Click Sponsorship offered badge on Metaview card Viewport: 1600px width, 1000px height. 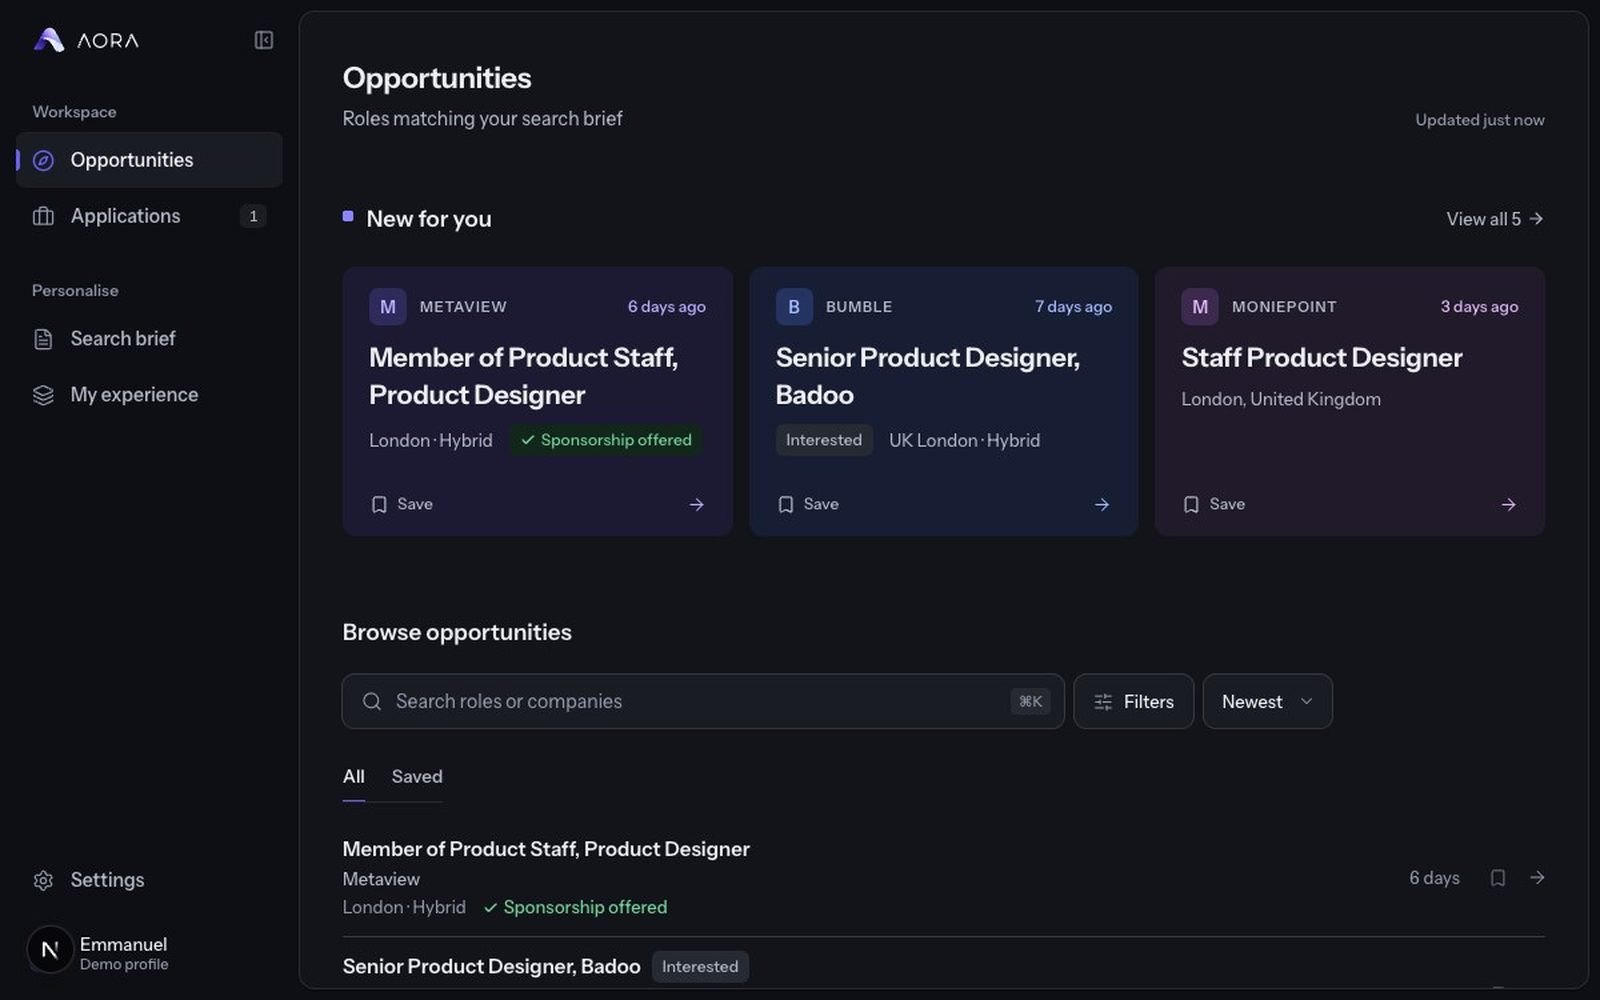(x=606, y=440)
